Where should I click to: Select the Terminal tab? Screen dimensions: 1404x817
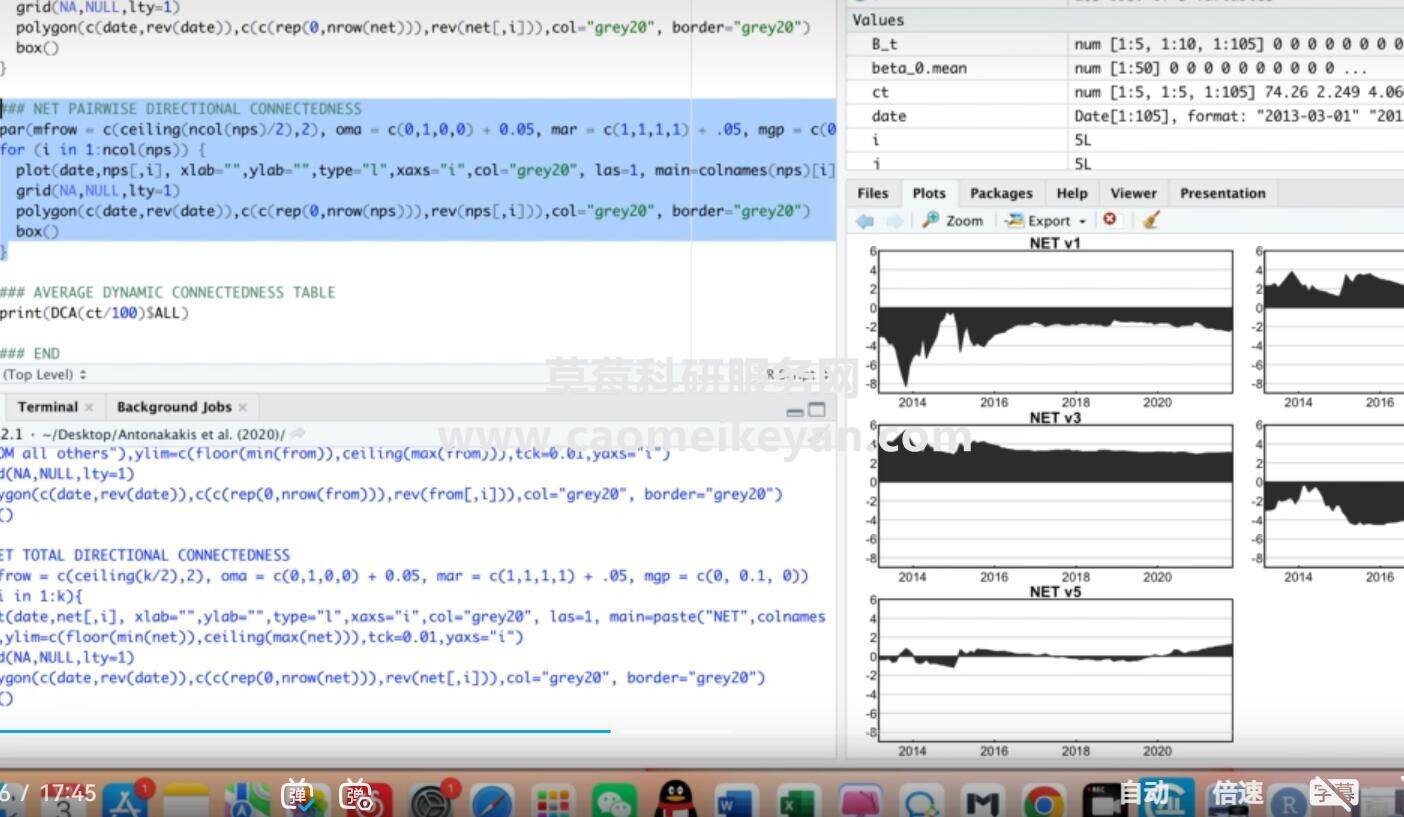click(47, 407)
